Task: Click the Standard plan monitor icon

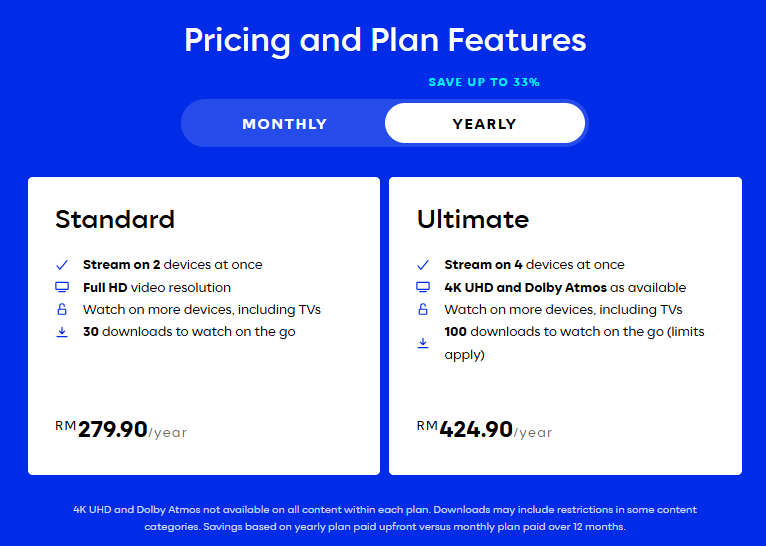Action: 62,287
